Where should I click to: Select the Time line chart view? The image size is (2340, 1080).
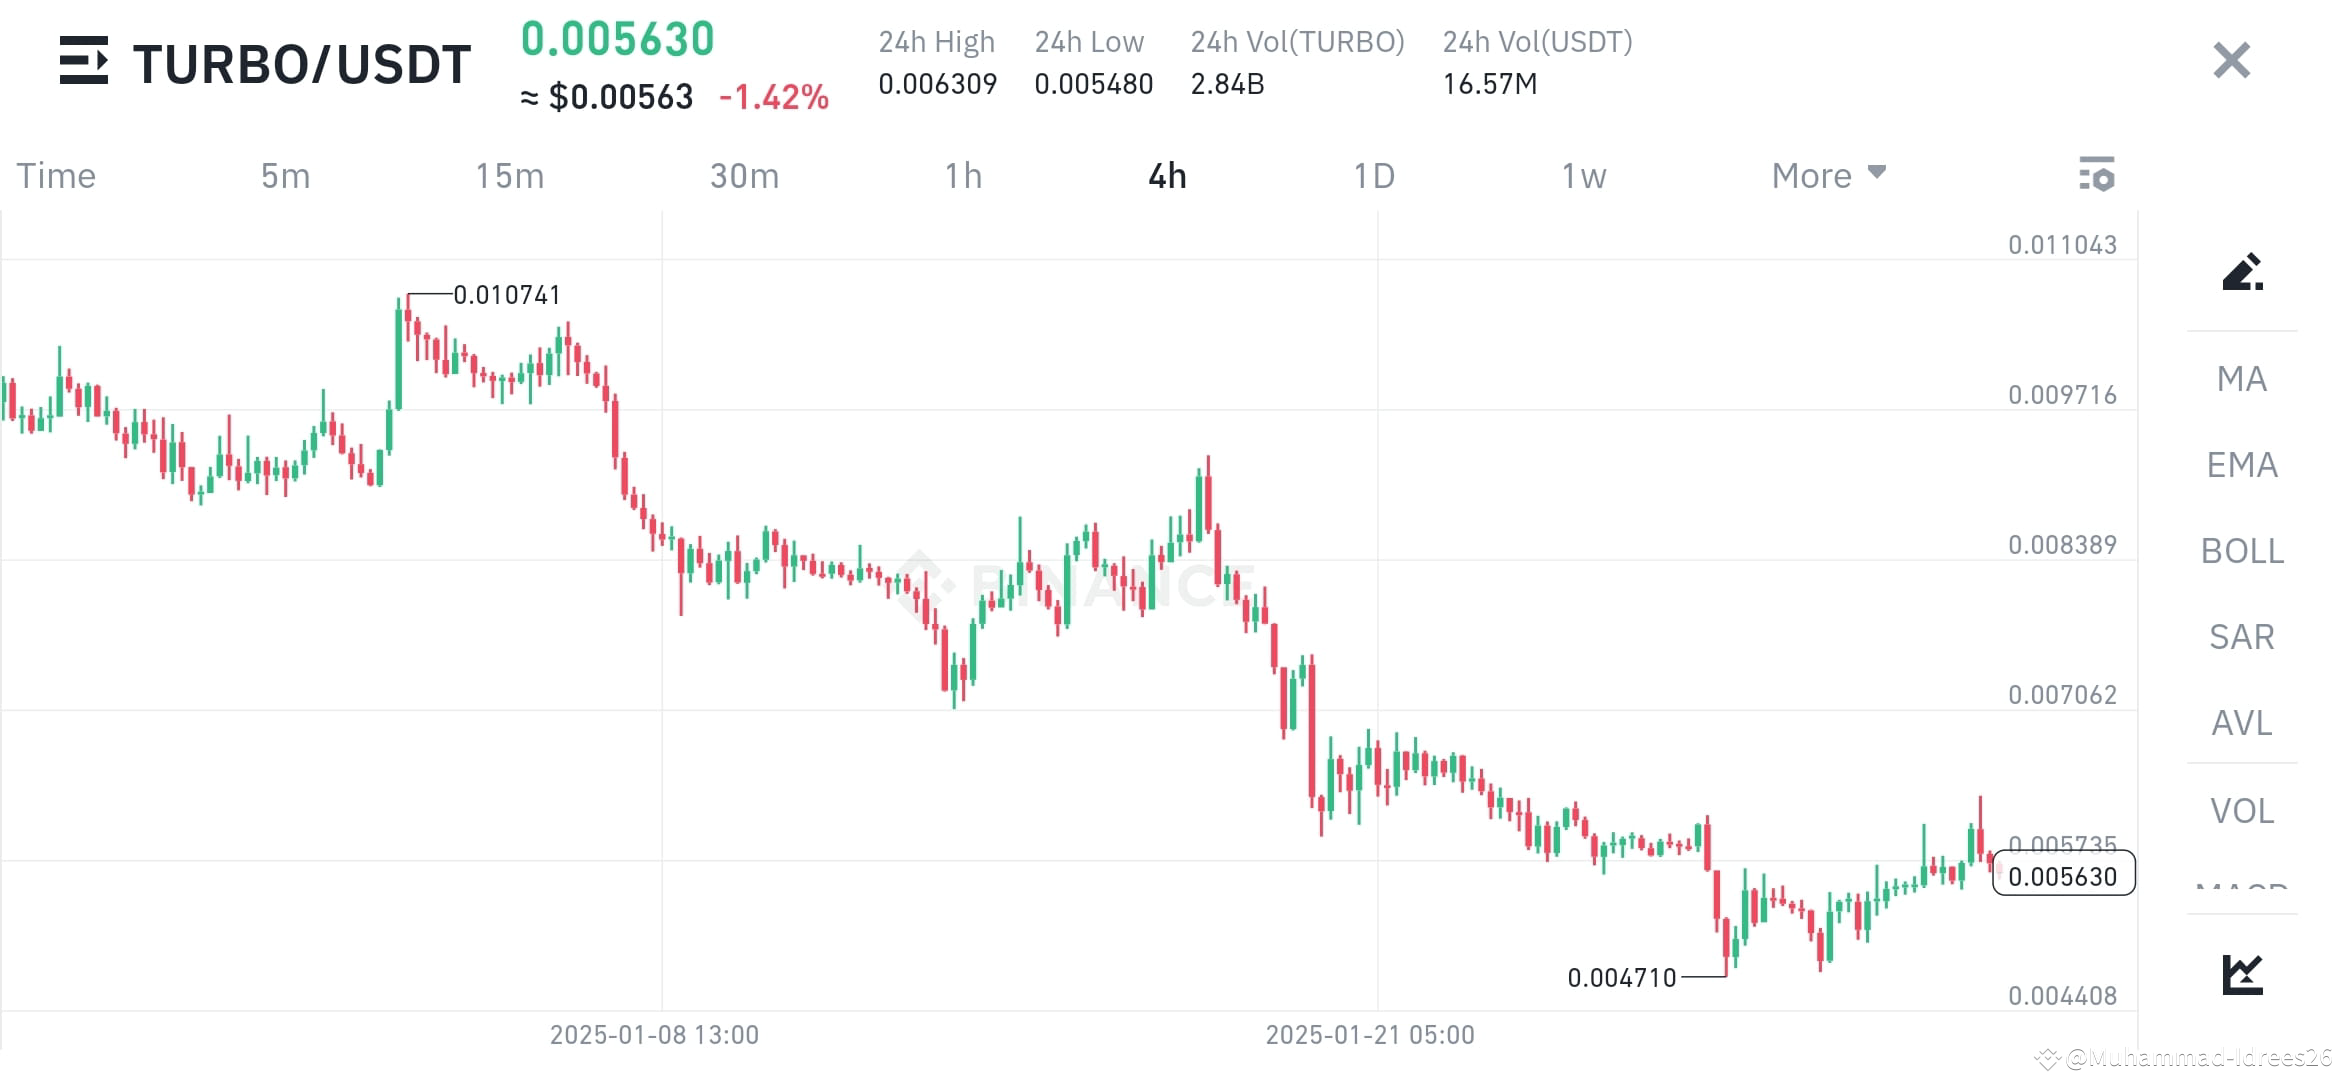tap(55, 174)
